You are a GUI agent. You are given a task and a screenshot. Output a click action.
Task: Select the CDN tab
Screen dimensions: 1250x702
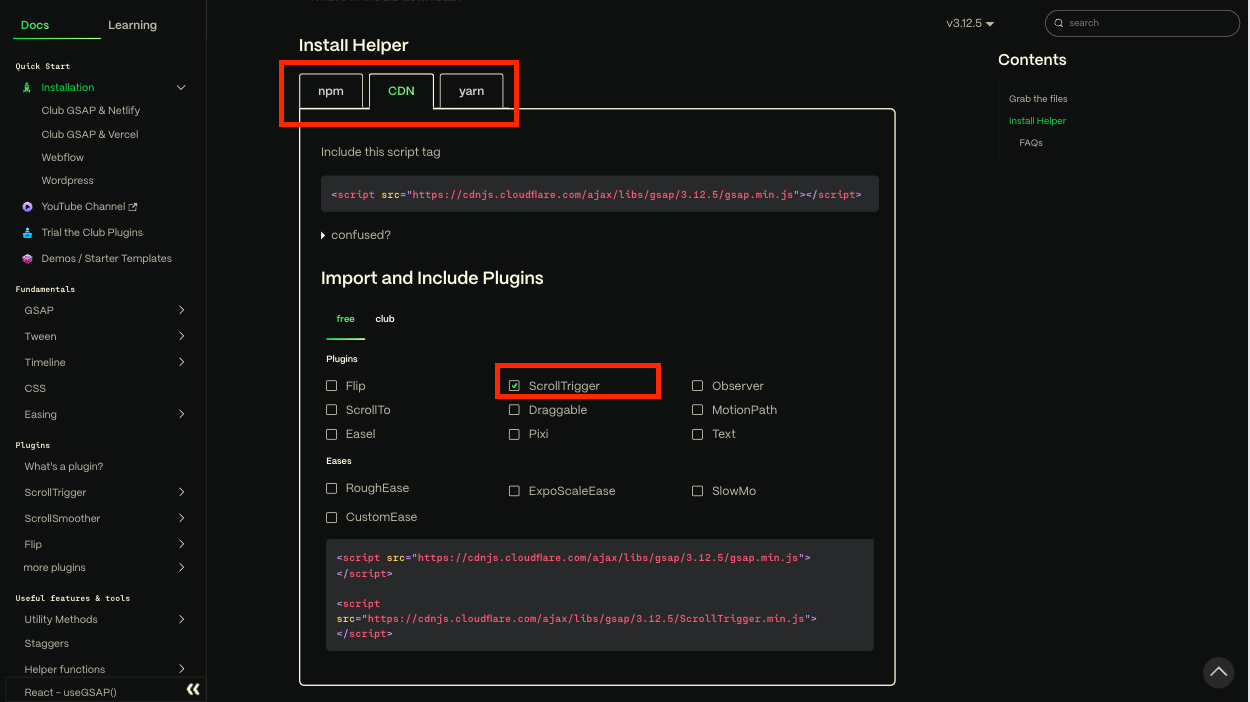[401, 91]
